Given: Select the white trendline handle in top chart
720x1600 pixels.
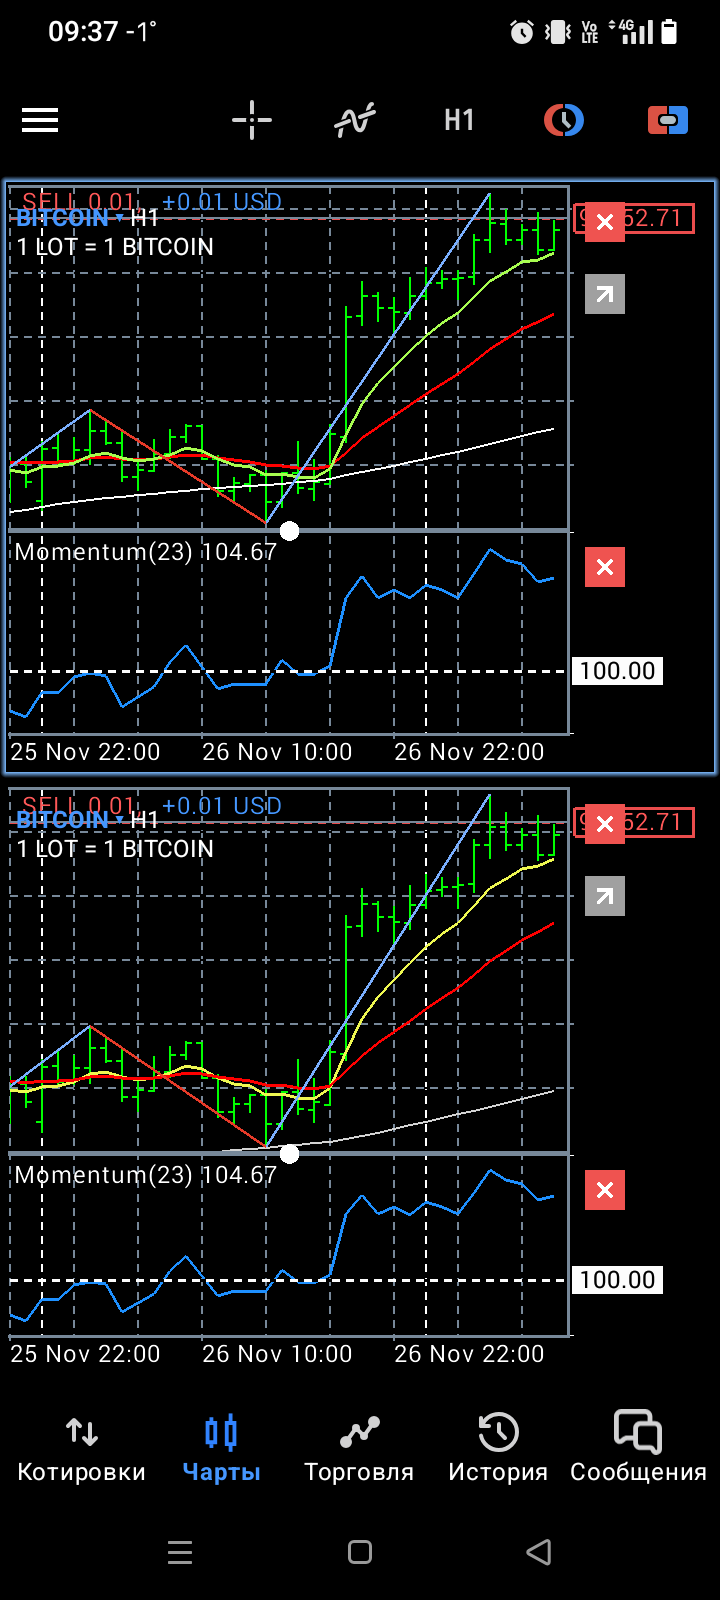Looking at the screenshot, I should coord(289,531).
